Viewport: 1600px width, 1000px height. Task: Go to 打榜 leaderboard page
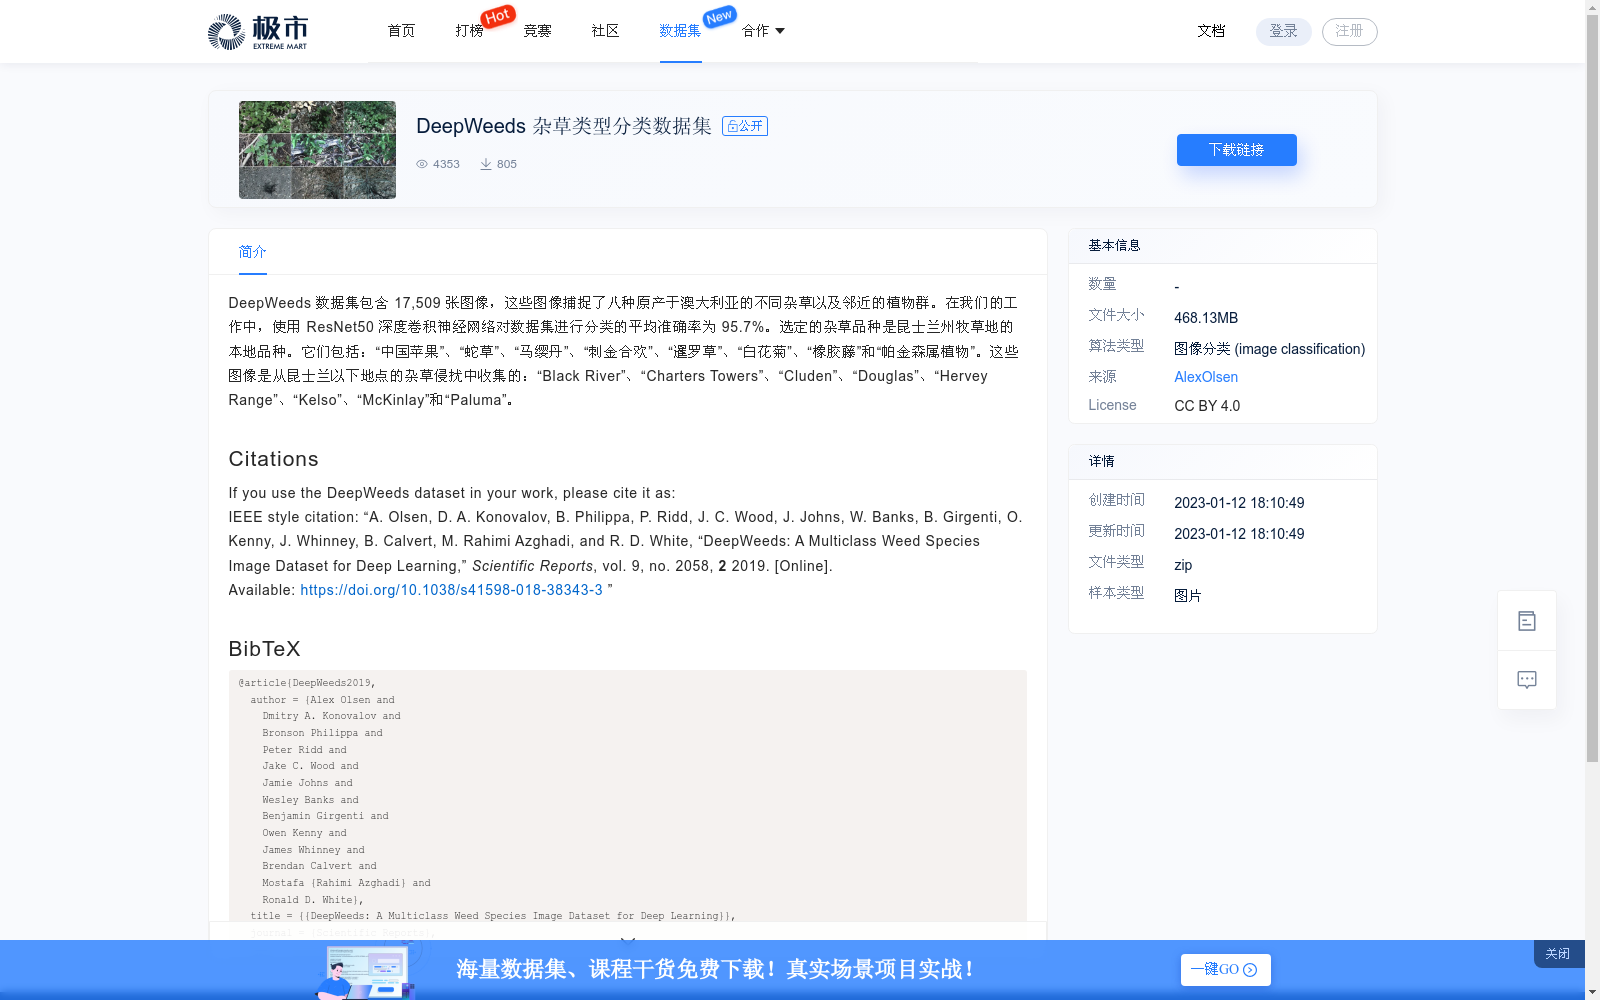tap(469, 31)
